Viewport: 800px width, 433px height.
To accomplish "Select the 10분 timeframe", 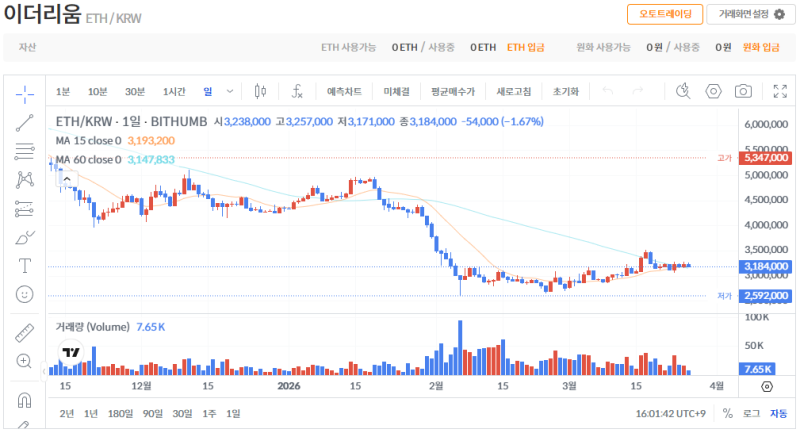I will 97,91.
